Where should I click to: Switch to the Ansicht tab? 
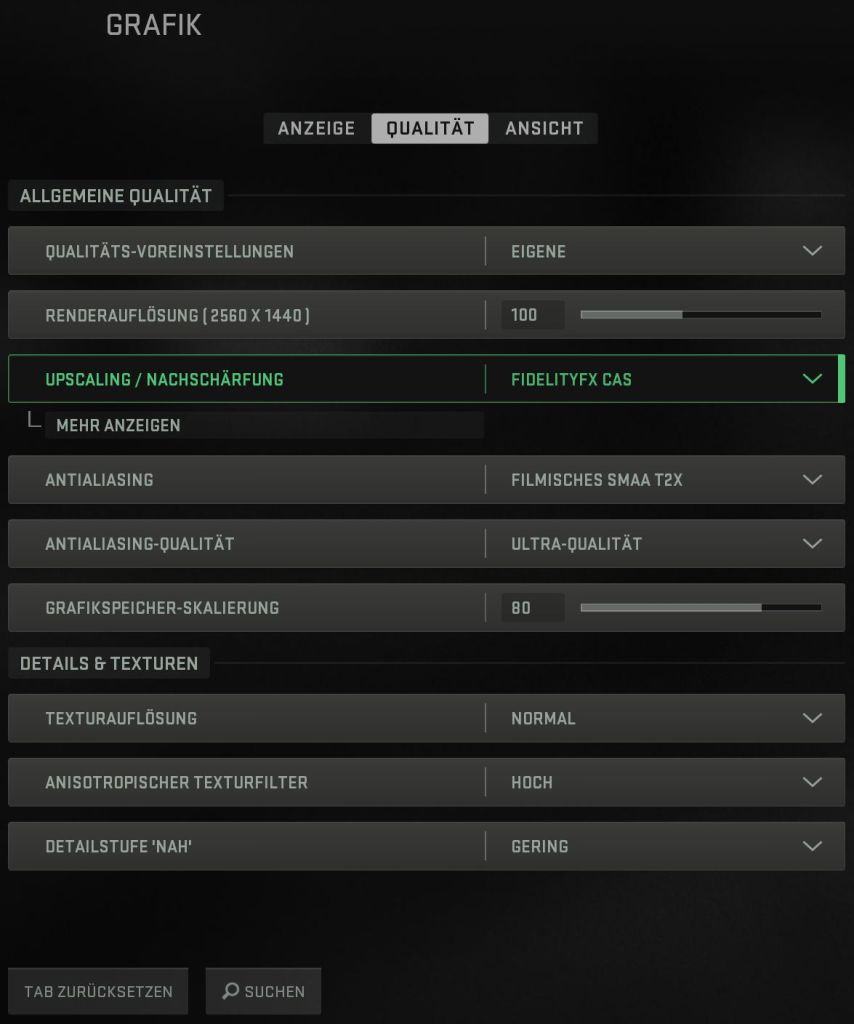click(x=543, y=128)
